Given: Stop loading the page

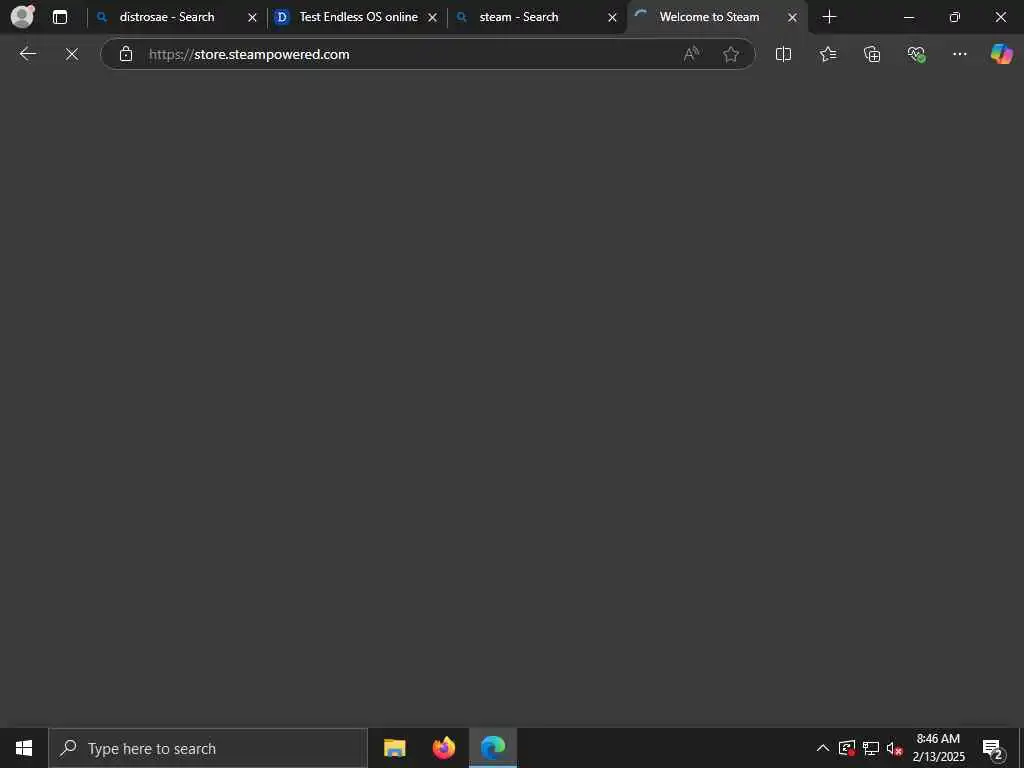Looking at the screenshot, I should 72,54.
